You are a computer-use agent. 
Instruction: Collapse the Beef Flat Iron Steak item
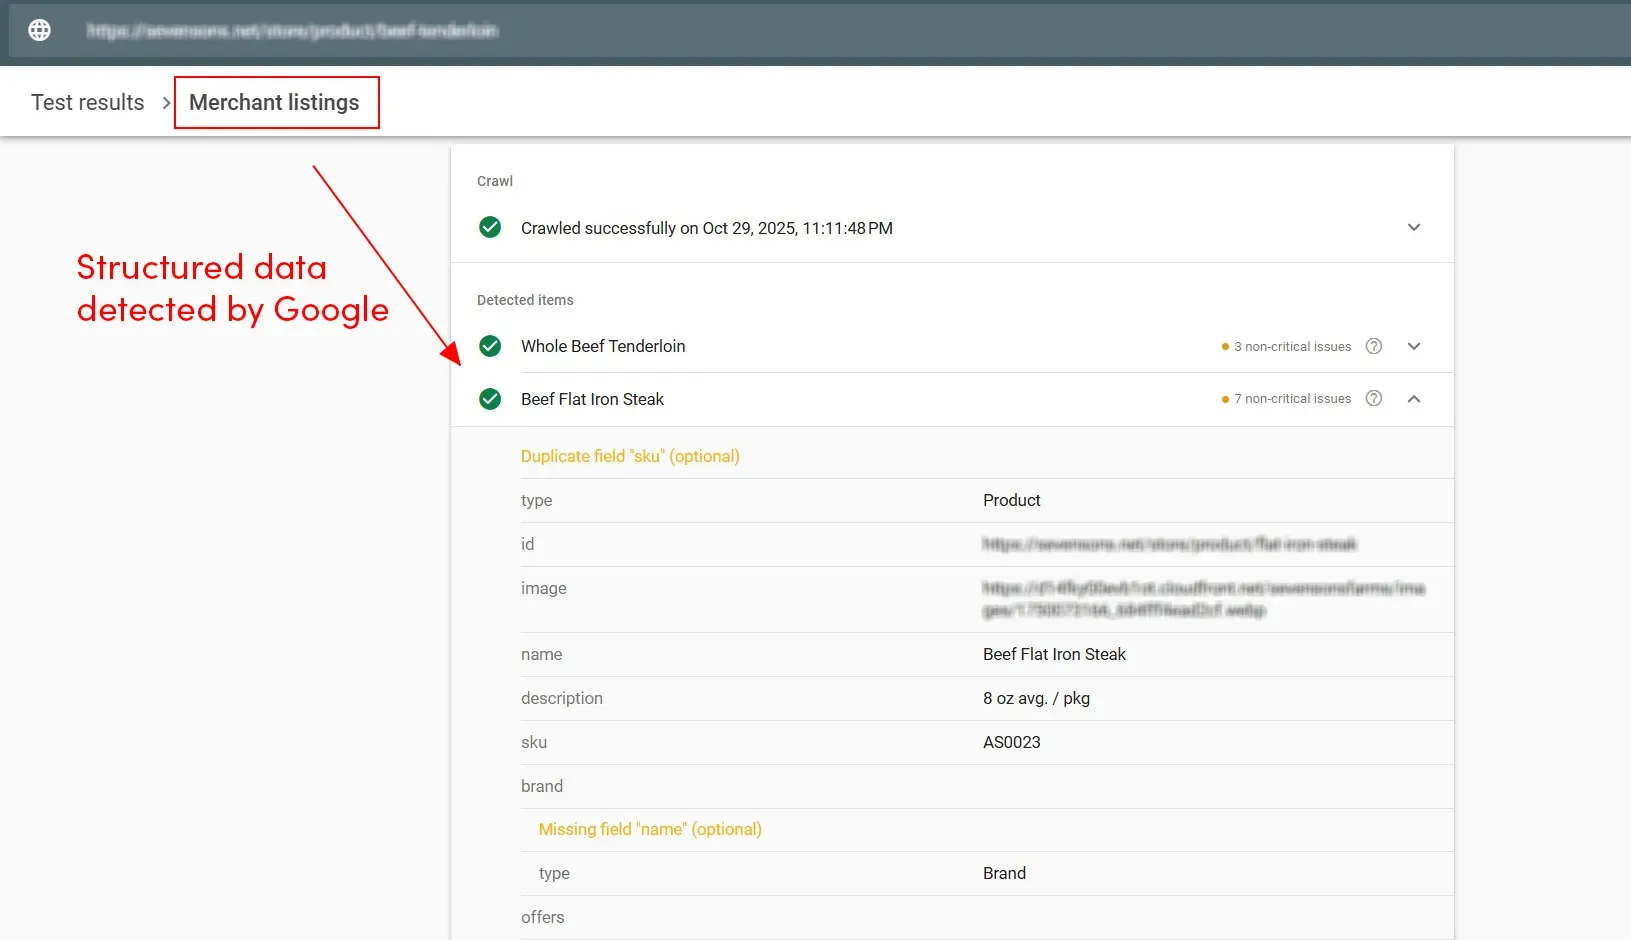coord(1414,398)
